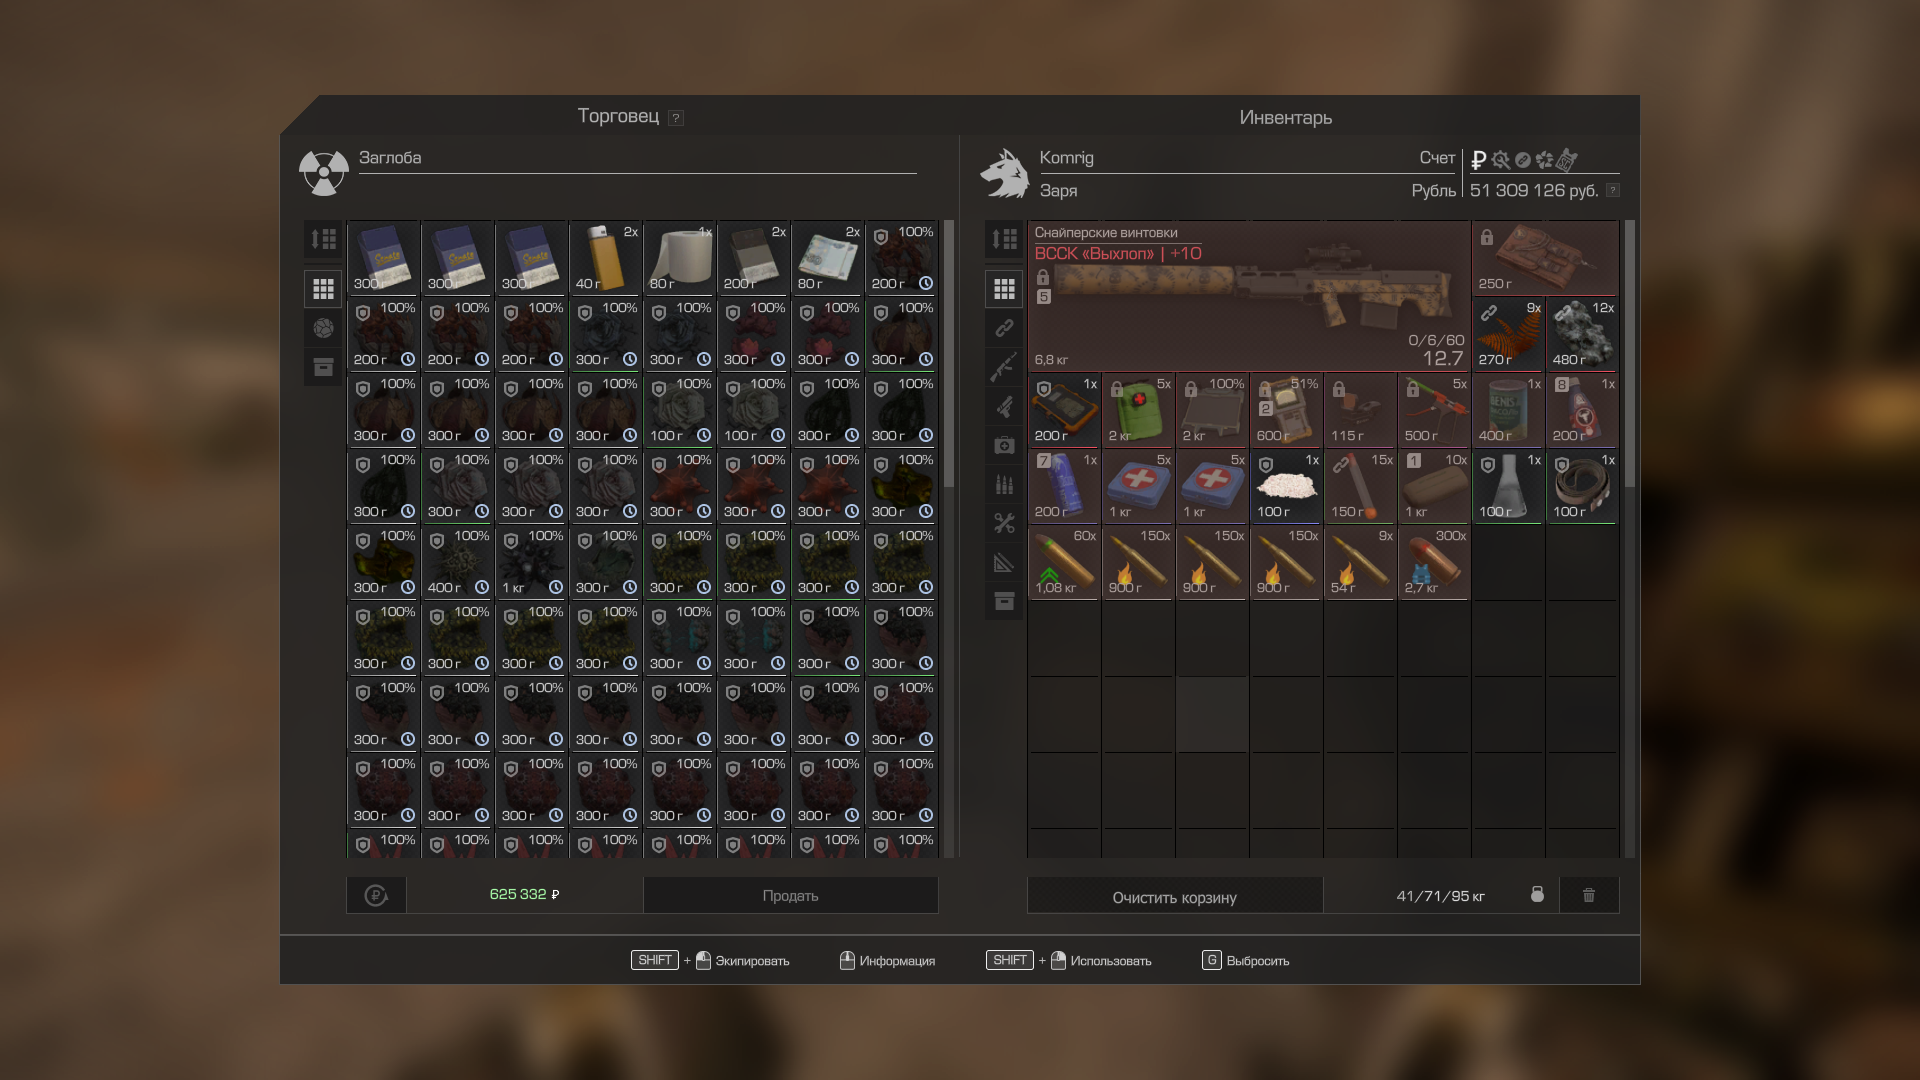Select the green medical pouch 5x
Viewport: 1920px width, 1080px height.
tap(1138, 410)
